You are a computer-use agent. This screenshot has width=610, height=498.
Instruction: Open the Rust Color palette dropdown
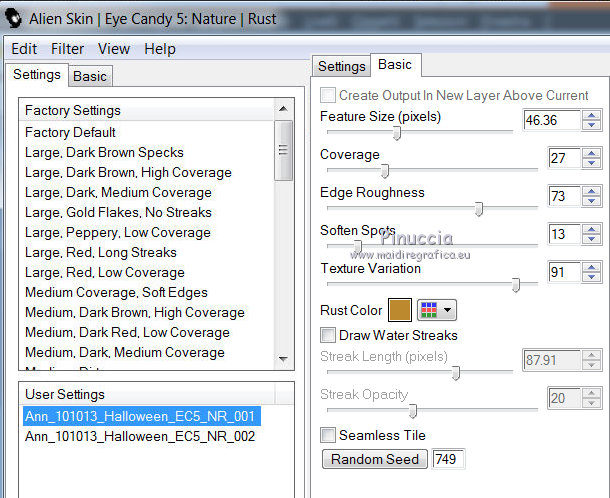pos(436,310)
